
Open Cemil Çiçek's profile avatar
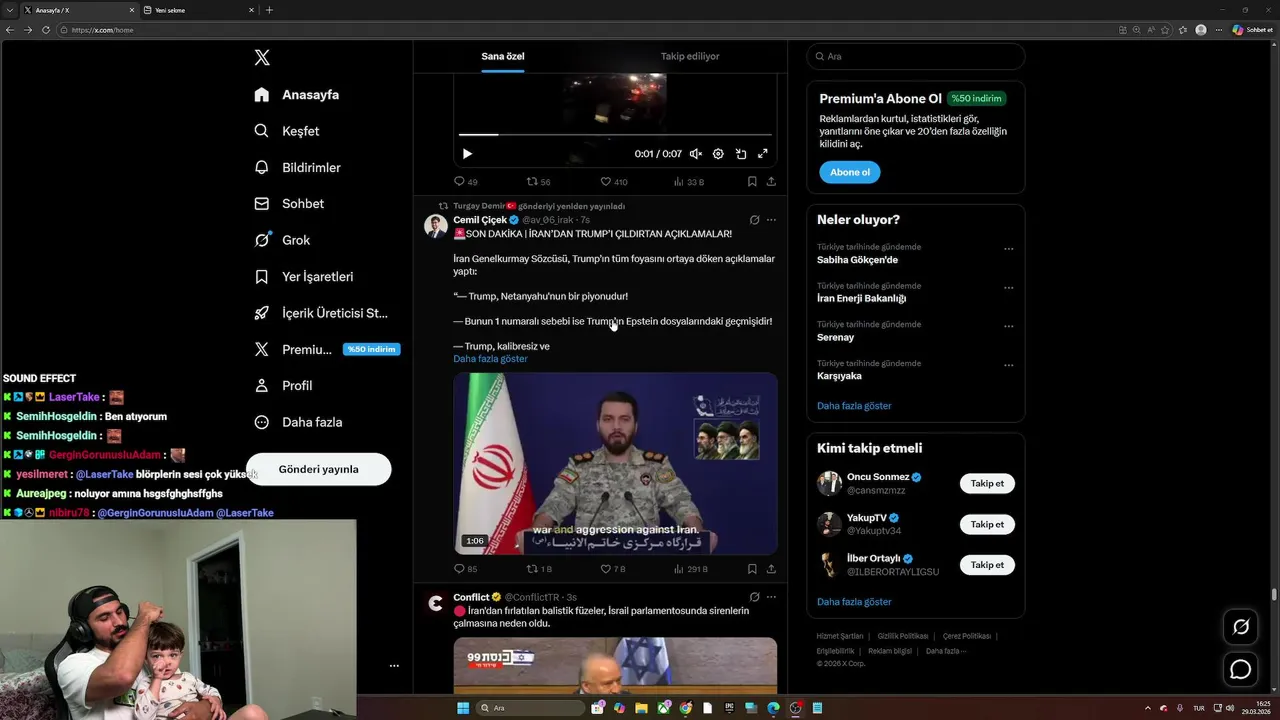coord(435,225)
